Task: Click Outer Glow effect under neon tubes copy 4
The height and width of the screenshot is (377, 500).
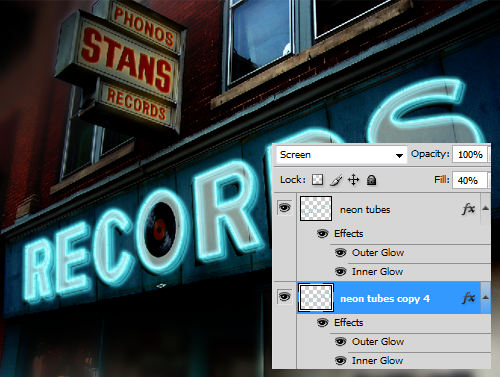Action: [378, 342]
